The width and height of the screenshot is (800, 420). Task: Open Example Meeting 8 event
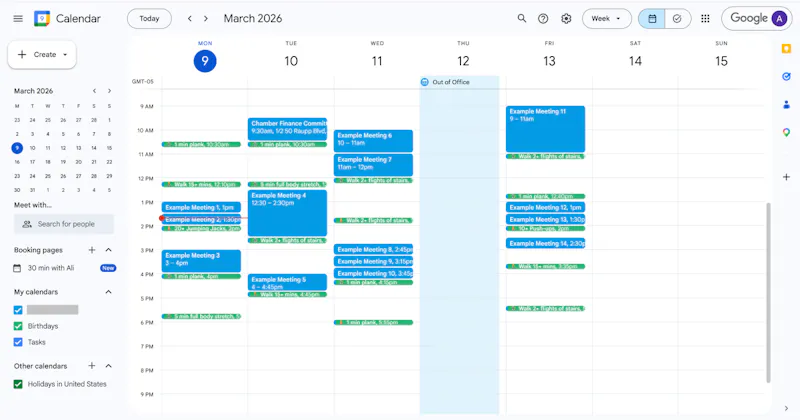[x=373, y=250]
